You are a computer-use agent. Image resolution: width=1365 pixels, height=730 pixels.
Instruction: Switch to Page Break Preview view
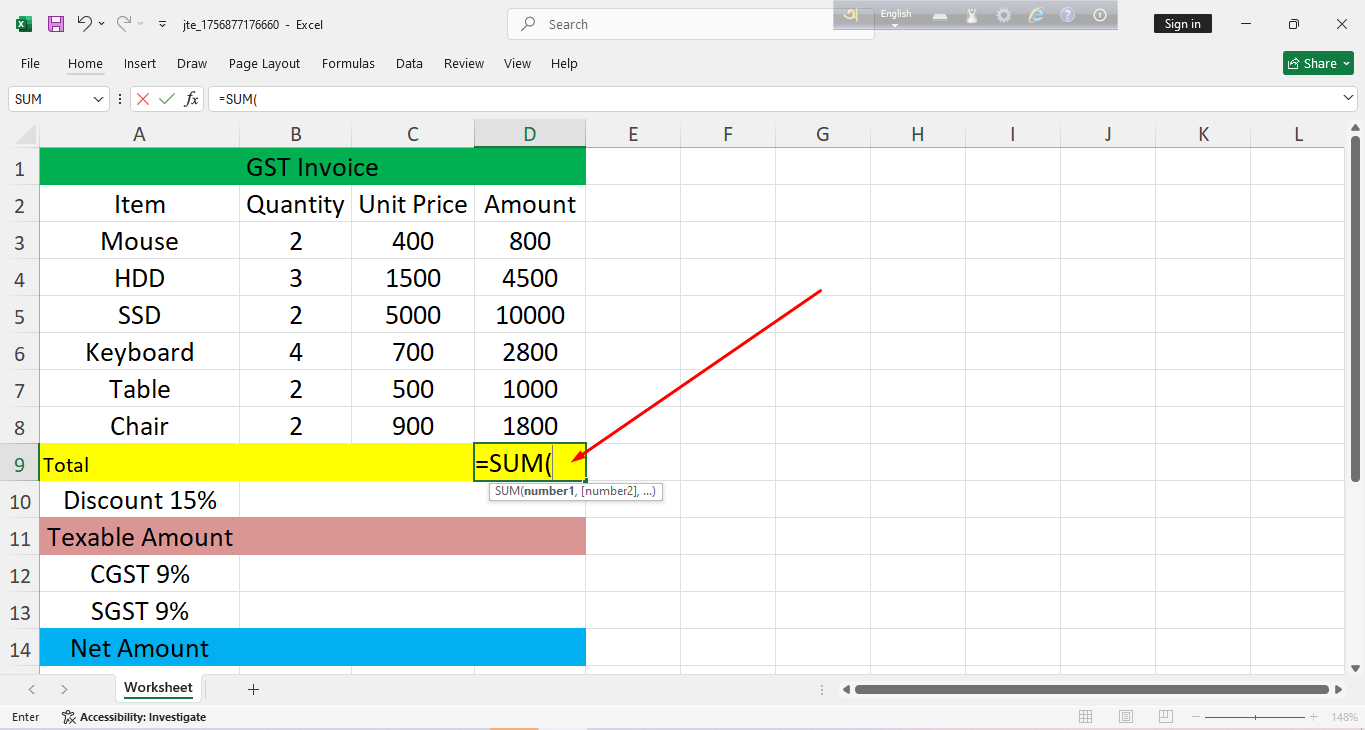pyautogui.click(x=1166, y=717)
